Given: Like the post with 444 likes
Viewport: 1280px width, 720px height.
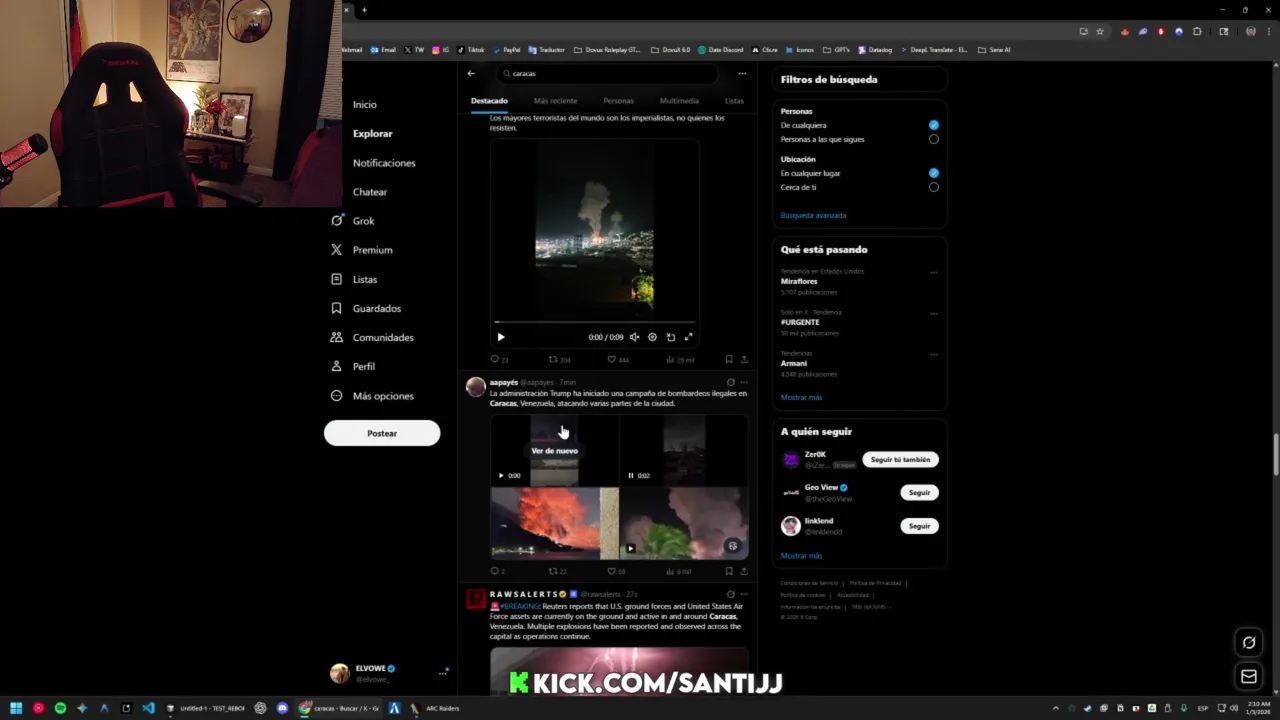Looking at the screenshot, I should (x=618, y=360).
